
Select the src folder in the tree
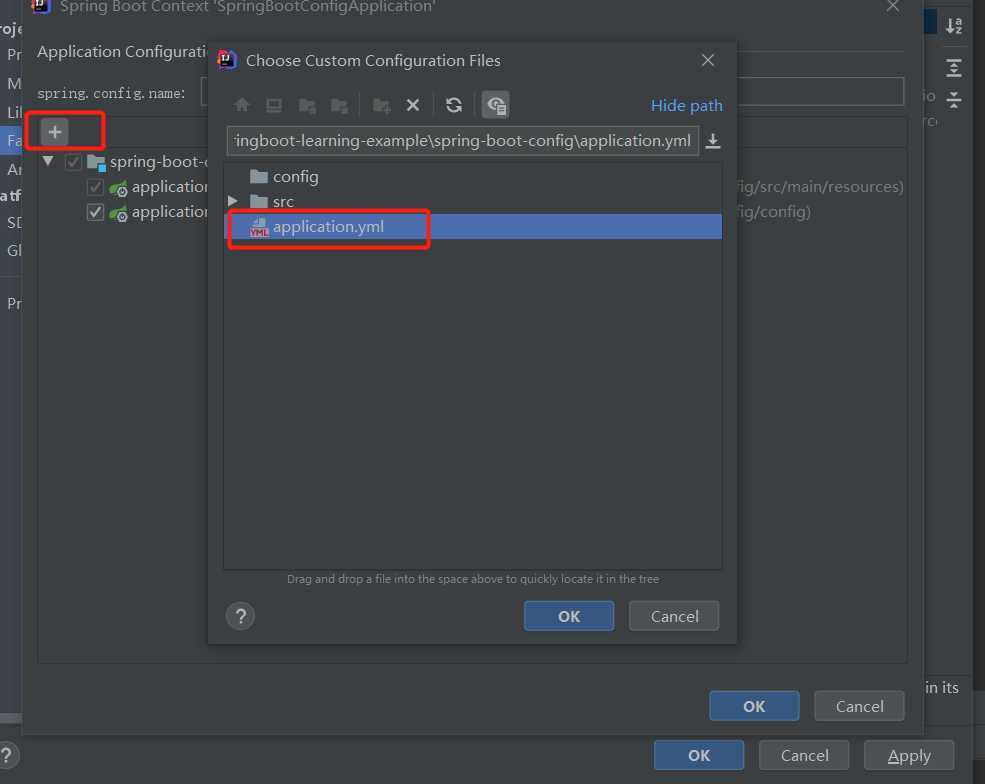coord(473,202)
